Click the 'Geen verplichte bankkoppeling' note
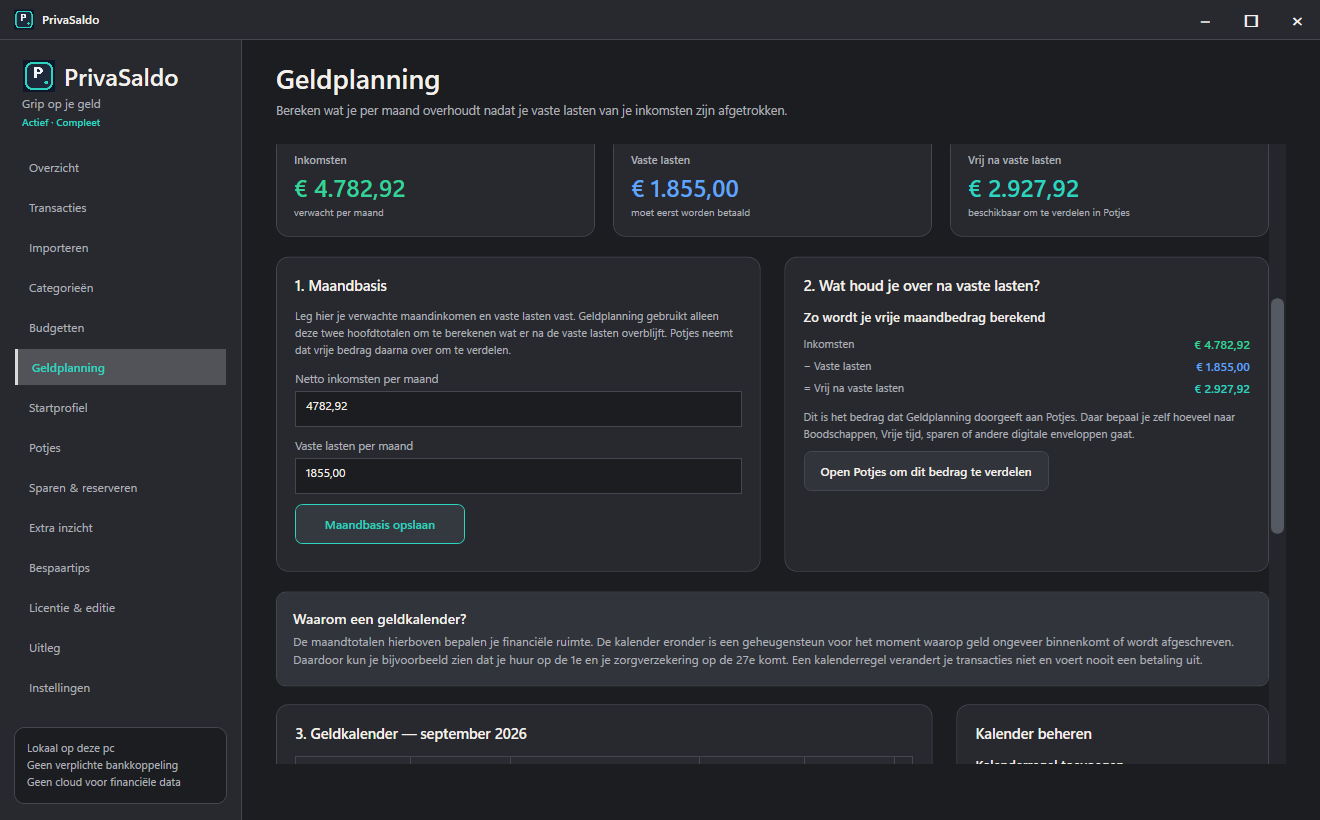Image resolution: width=1320 pixels, height=820 pixels. point(102,765)
